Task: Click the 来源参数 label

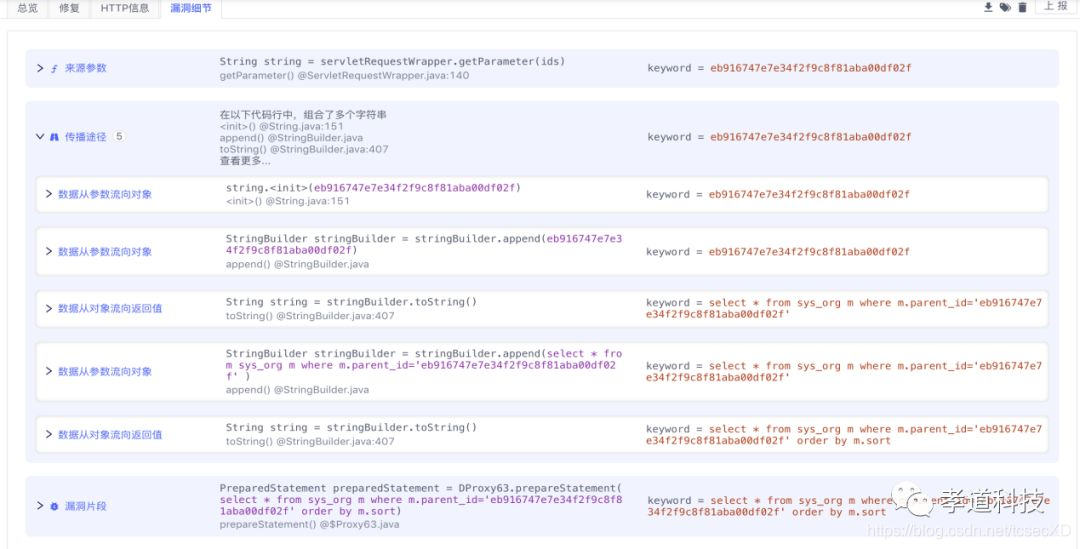Action: click(85, 68)
